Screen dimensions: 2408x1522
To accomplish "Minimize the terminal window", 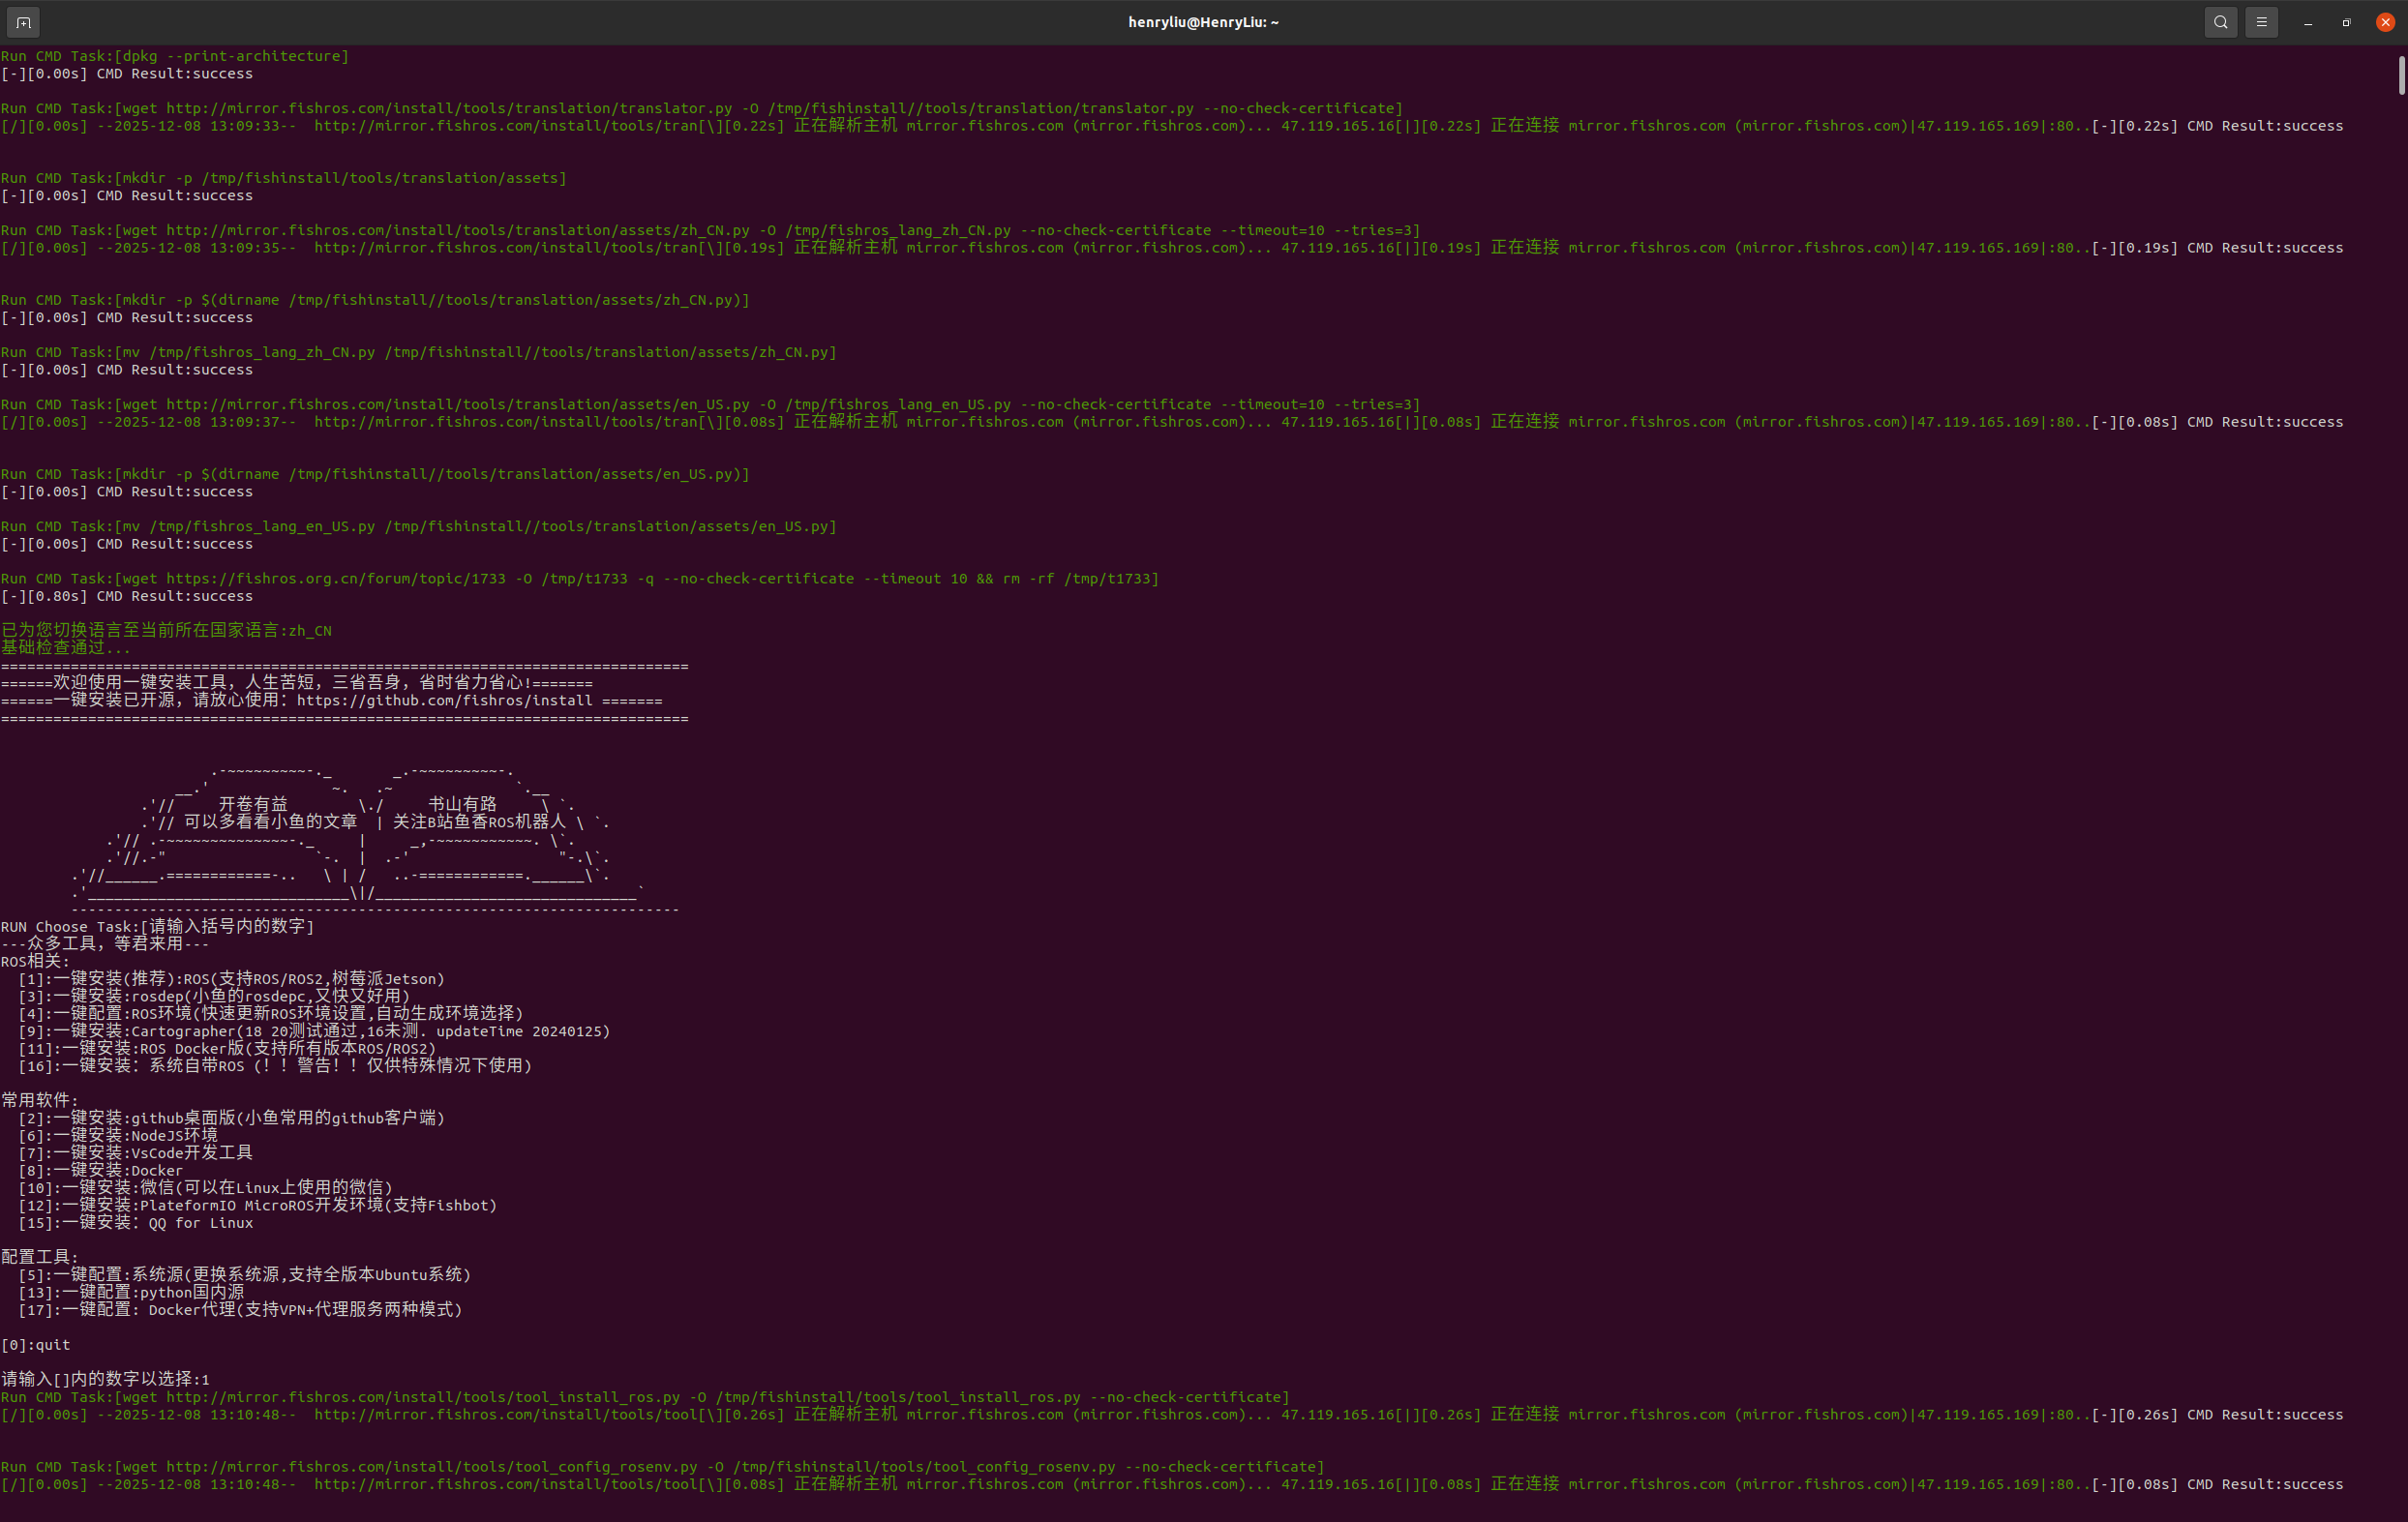I will [2308, 22].
